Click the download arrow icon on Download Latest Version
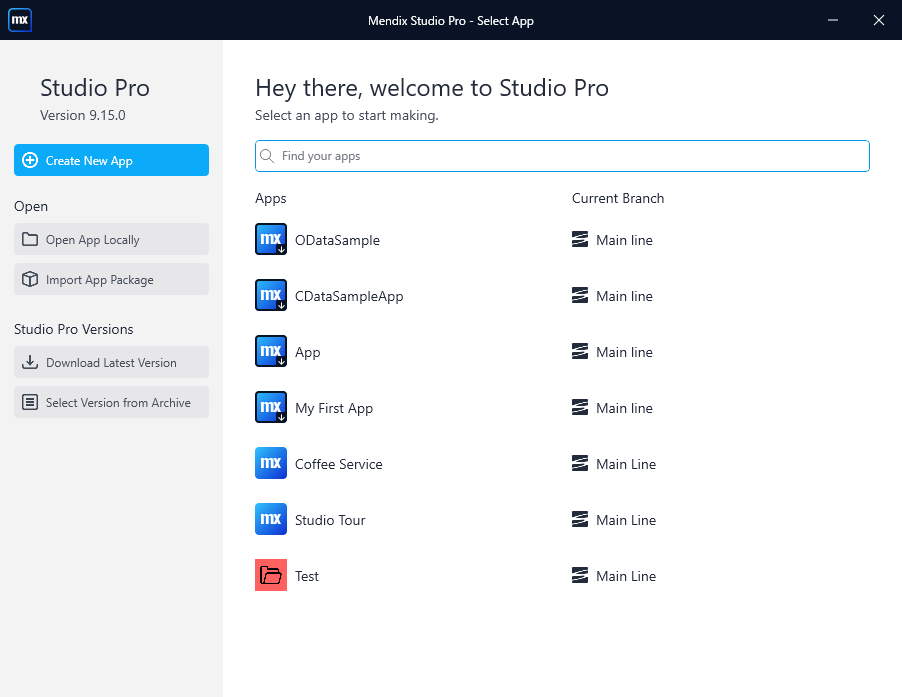The height and width of the screenshot is (697, 902). point(30,362)
